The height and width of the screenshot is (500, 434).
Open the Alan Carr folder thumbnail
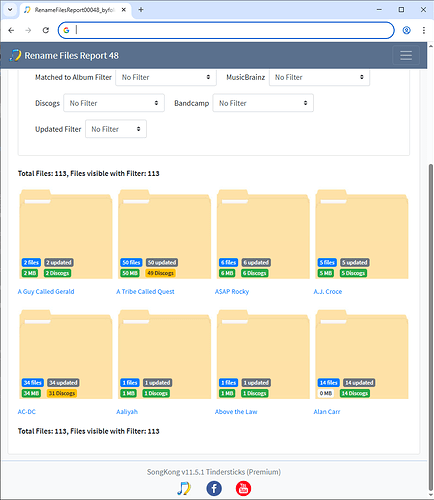pos(362,354)
